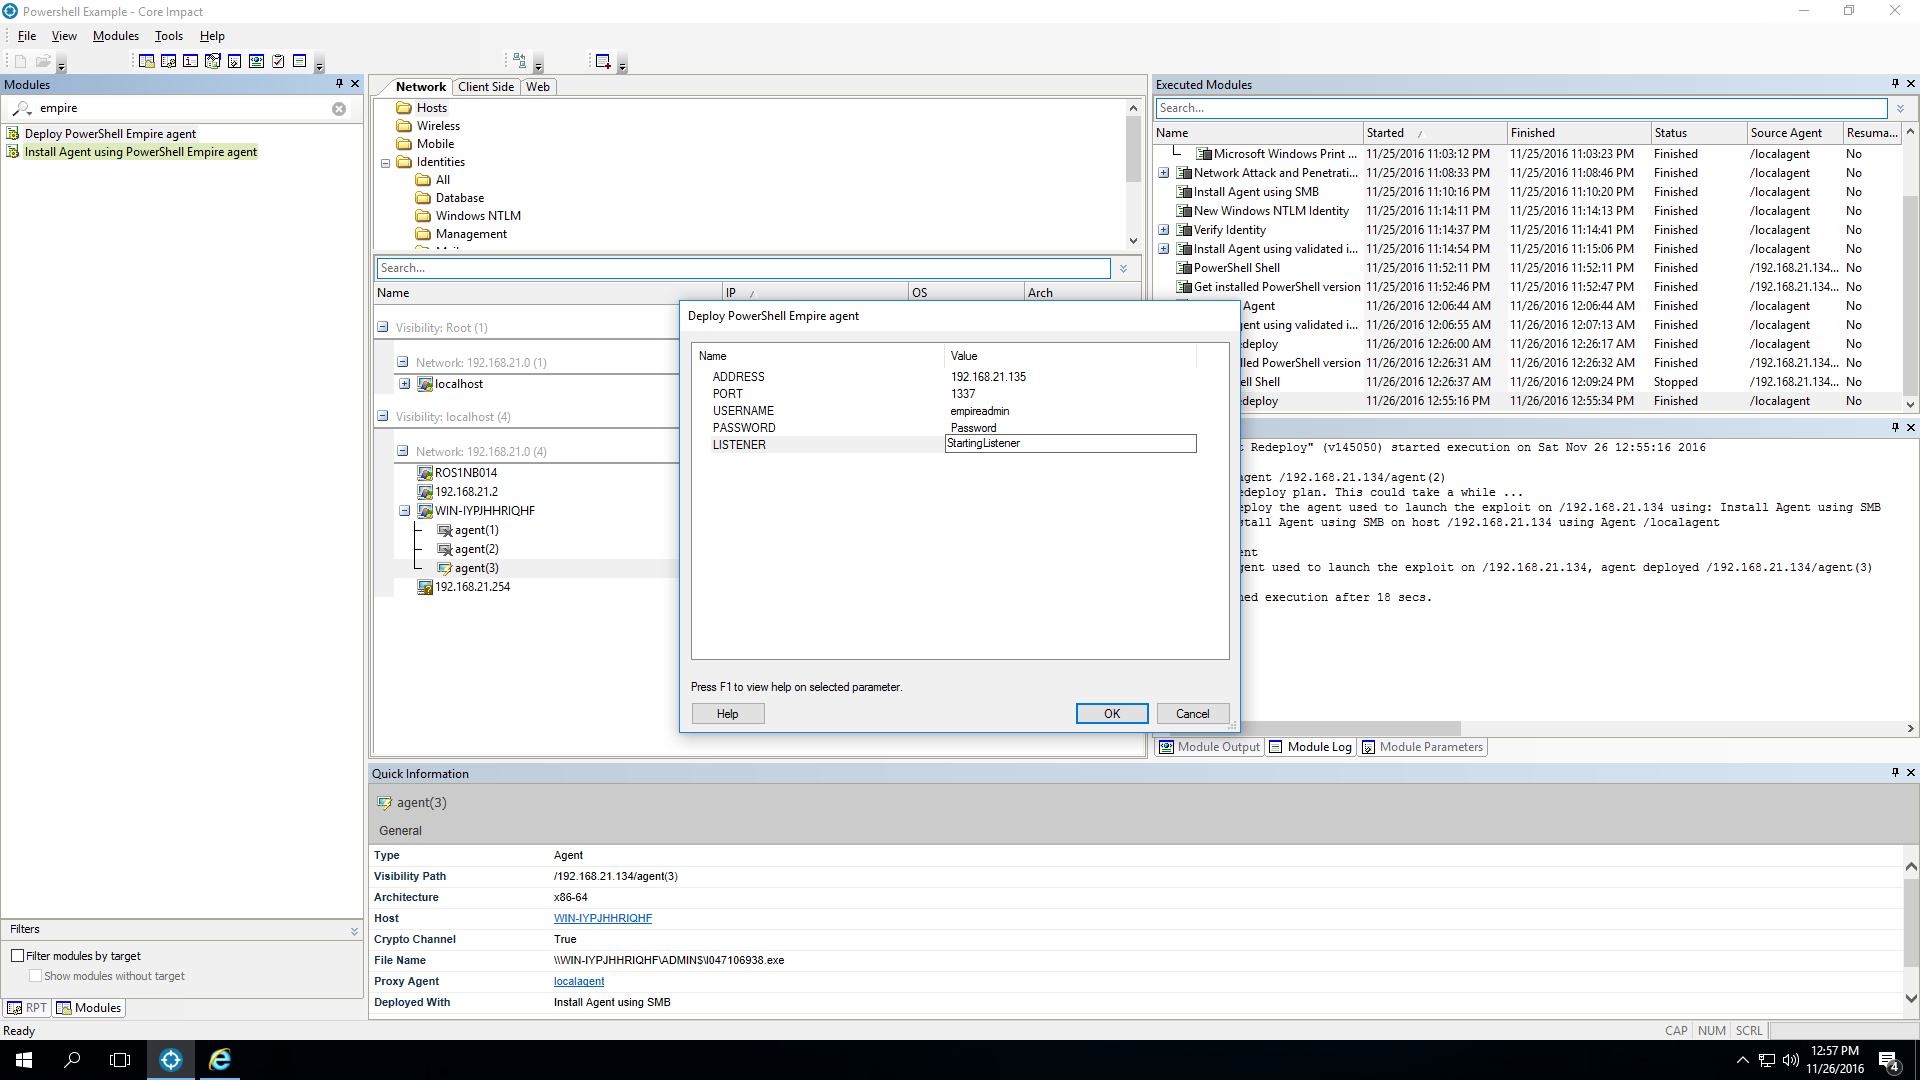Open Task View on the taskbar
The width and height of the screenshot is (1920, 1080).
tap(120, 1060)
